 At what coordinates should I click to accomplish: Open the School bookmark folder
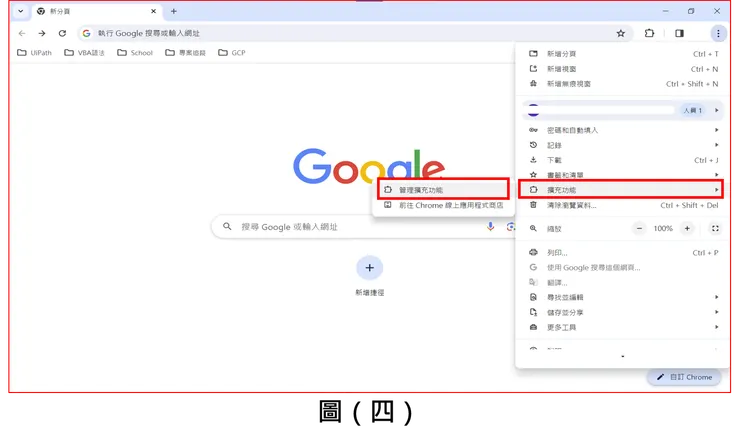tap(135, 53)
